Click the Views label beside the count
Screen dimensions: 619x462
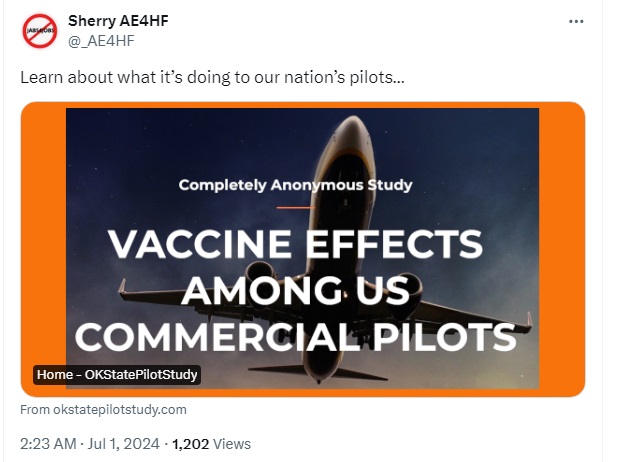point(232,444)
